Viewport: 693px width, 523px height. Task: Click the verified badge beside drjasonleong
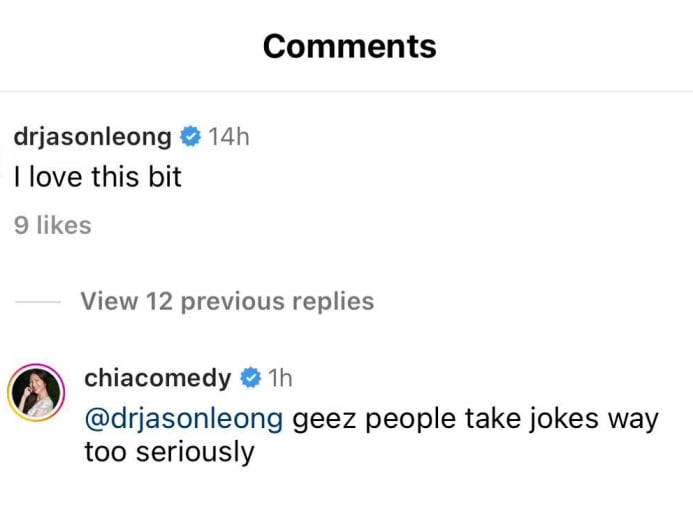pos(190,137)
